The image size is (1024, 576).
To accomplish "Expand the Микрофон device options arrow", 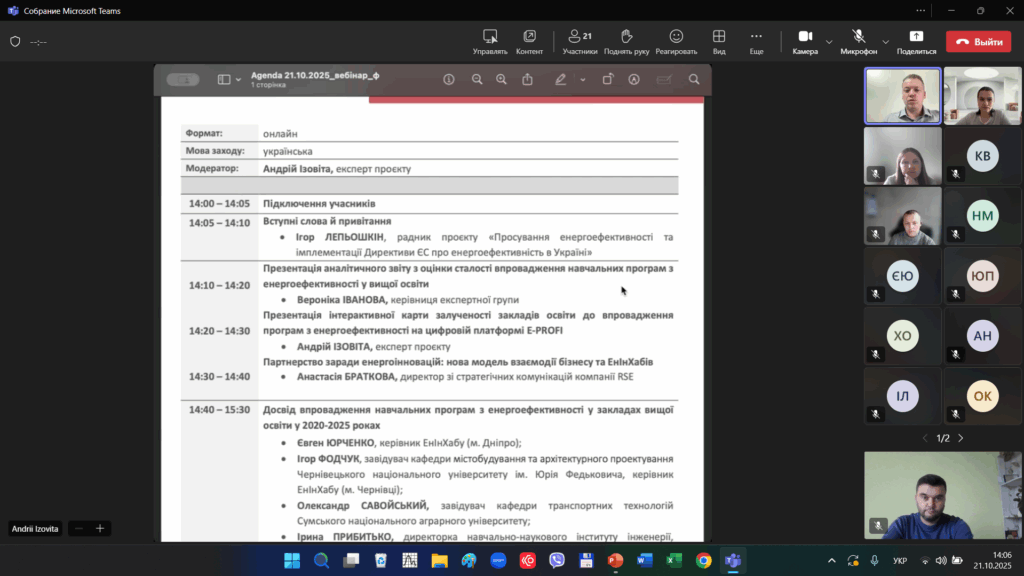I will click(x=885, y=42).
